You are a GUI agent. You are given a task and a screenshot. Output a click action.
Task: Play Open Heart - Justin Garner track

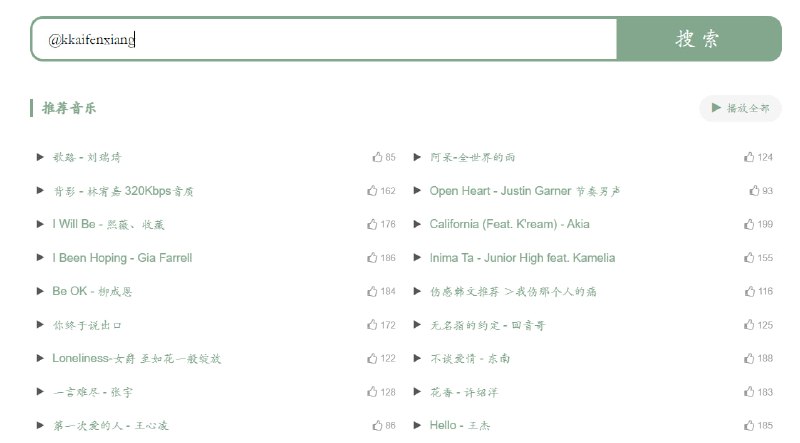coord(417,191)
